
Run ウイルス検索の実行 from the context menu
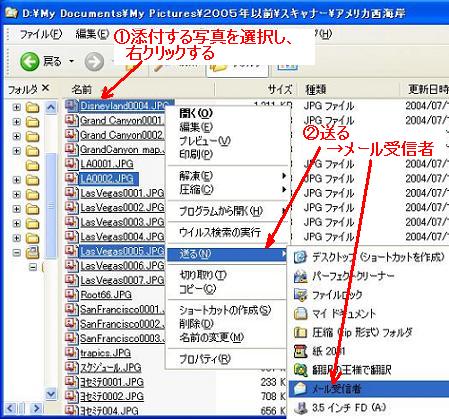click(x=220, y=232)
